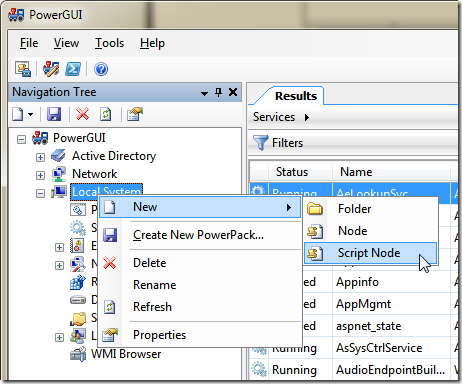Select Folder in the New submenu
Screen dimensions: 462x384
point(370,209)
